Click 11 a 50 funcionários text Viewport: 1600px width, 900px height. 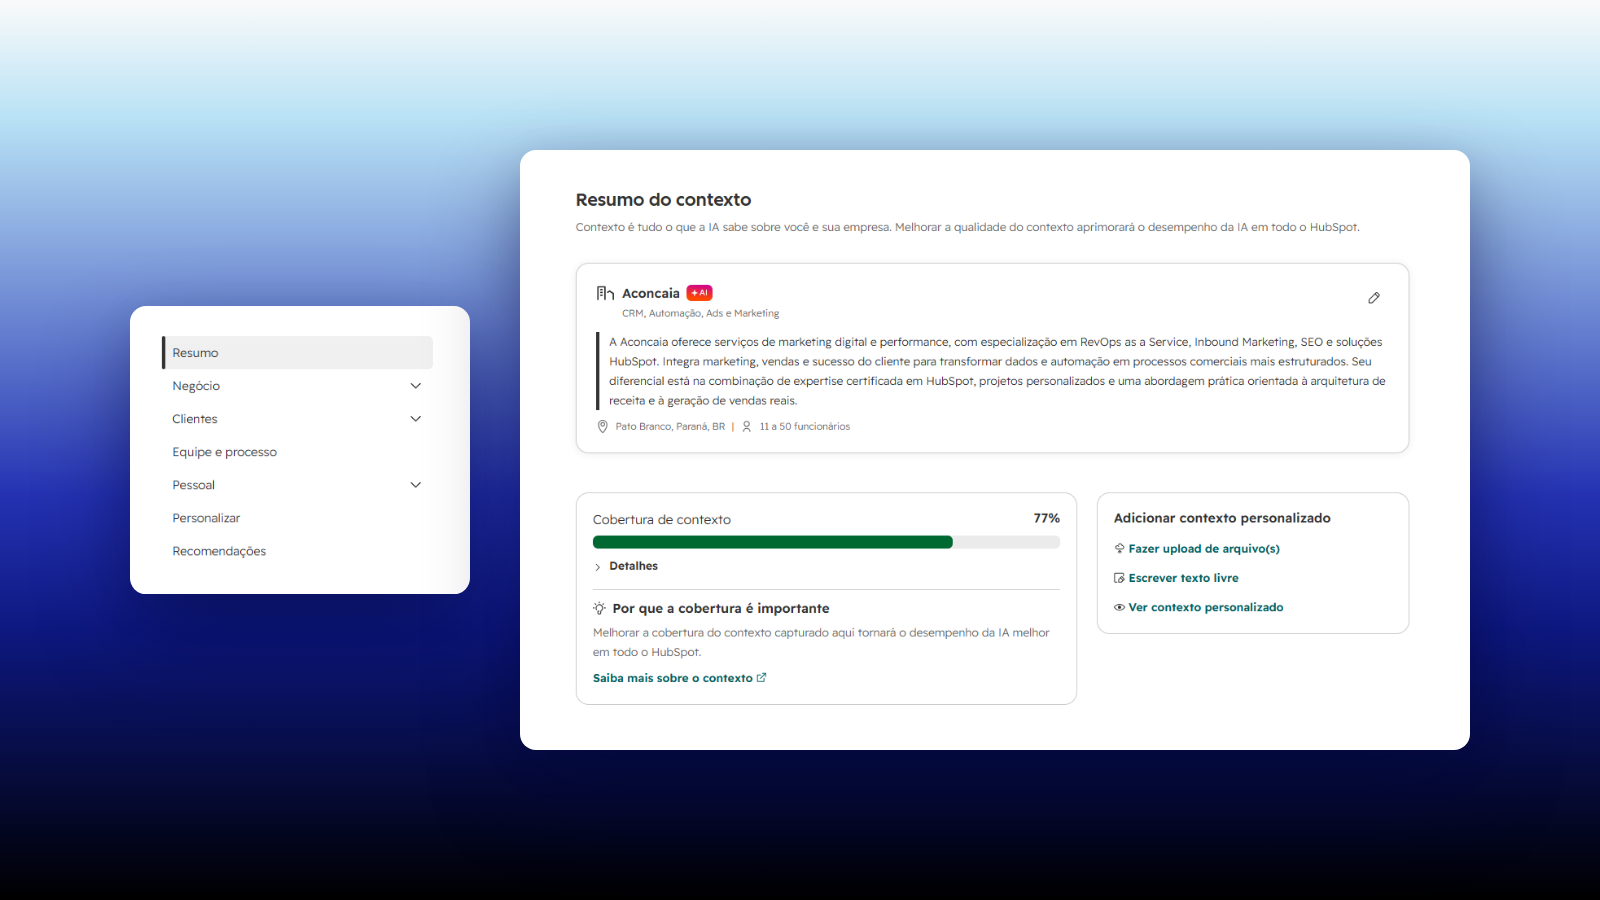(x=805, y=426)
